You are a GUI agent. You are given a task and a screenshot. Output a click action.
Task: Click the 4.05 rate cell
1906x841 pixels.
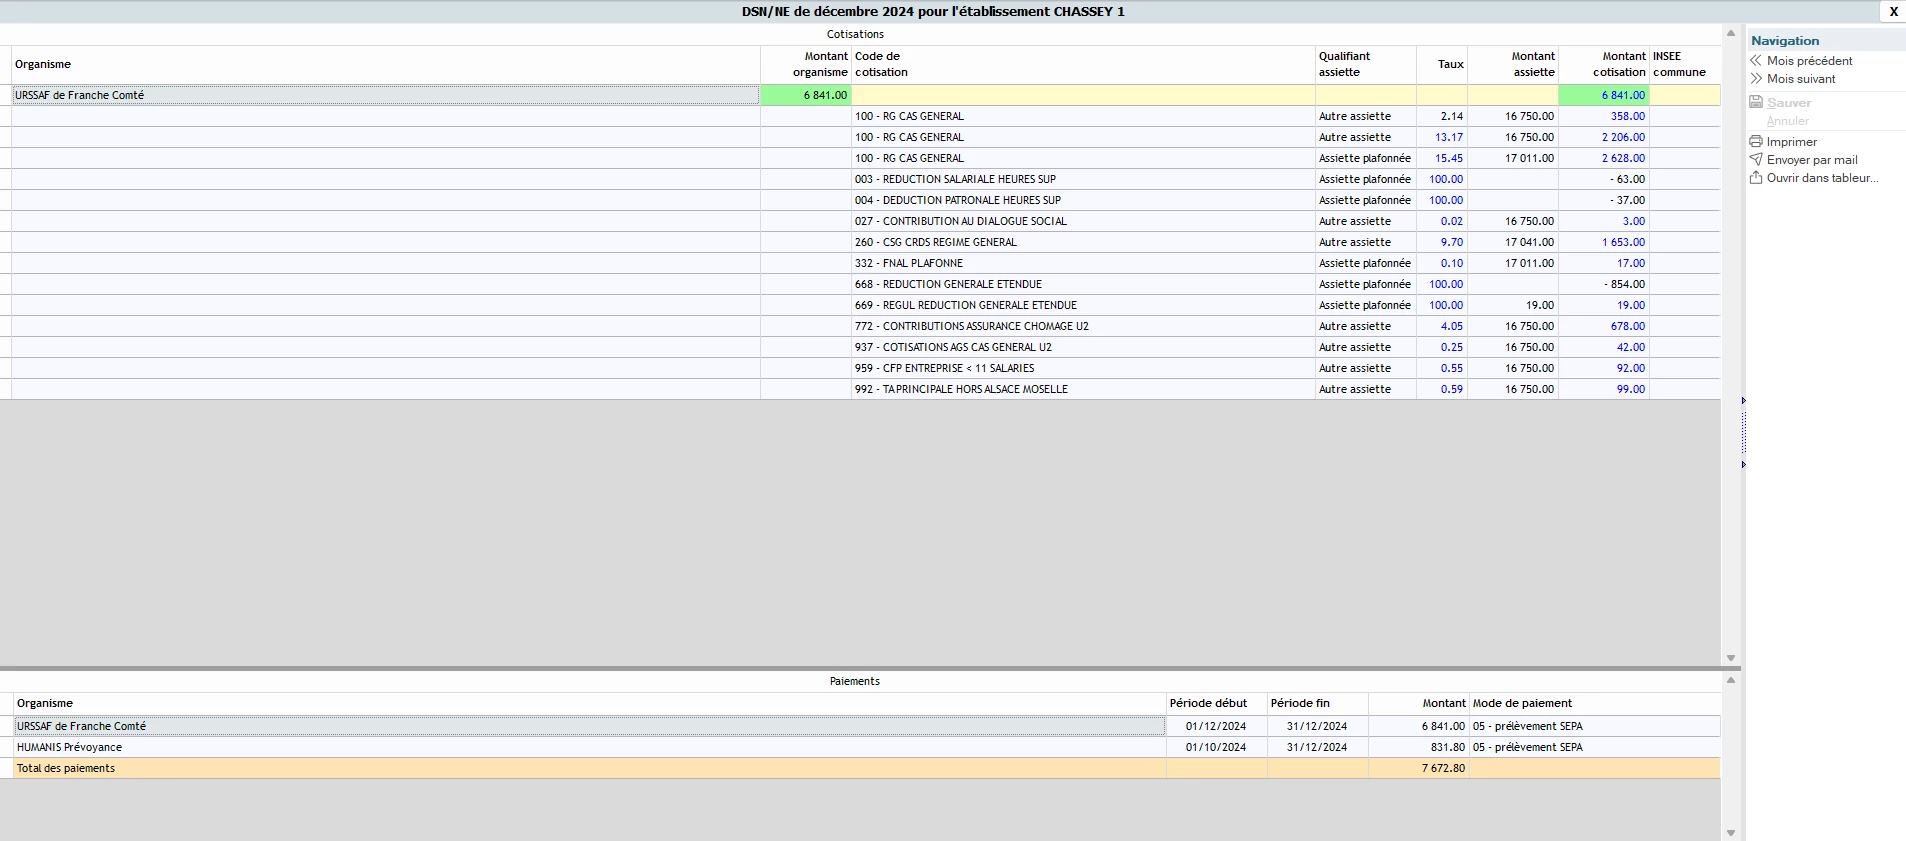[1442, 326]
